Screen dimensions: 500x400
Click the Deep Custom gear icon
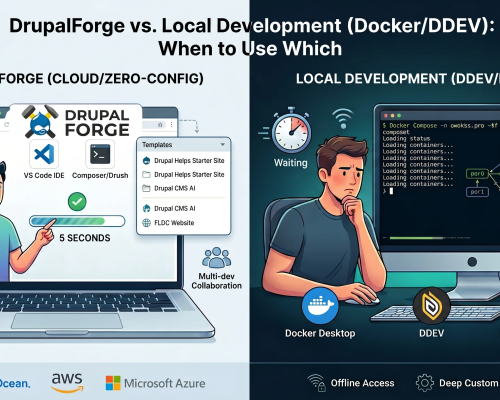[425, 383]
